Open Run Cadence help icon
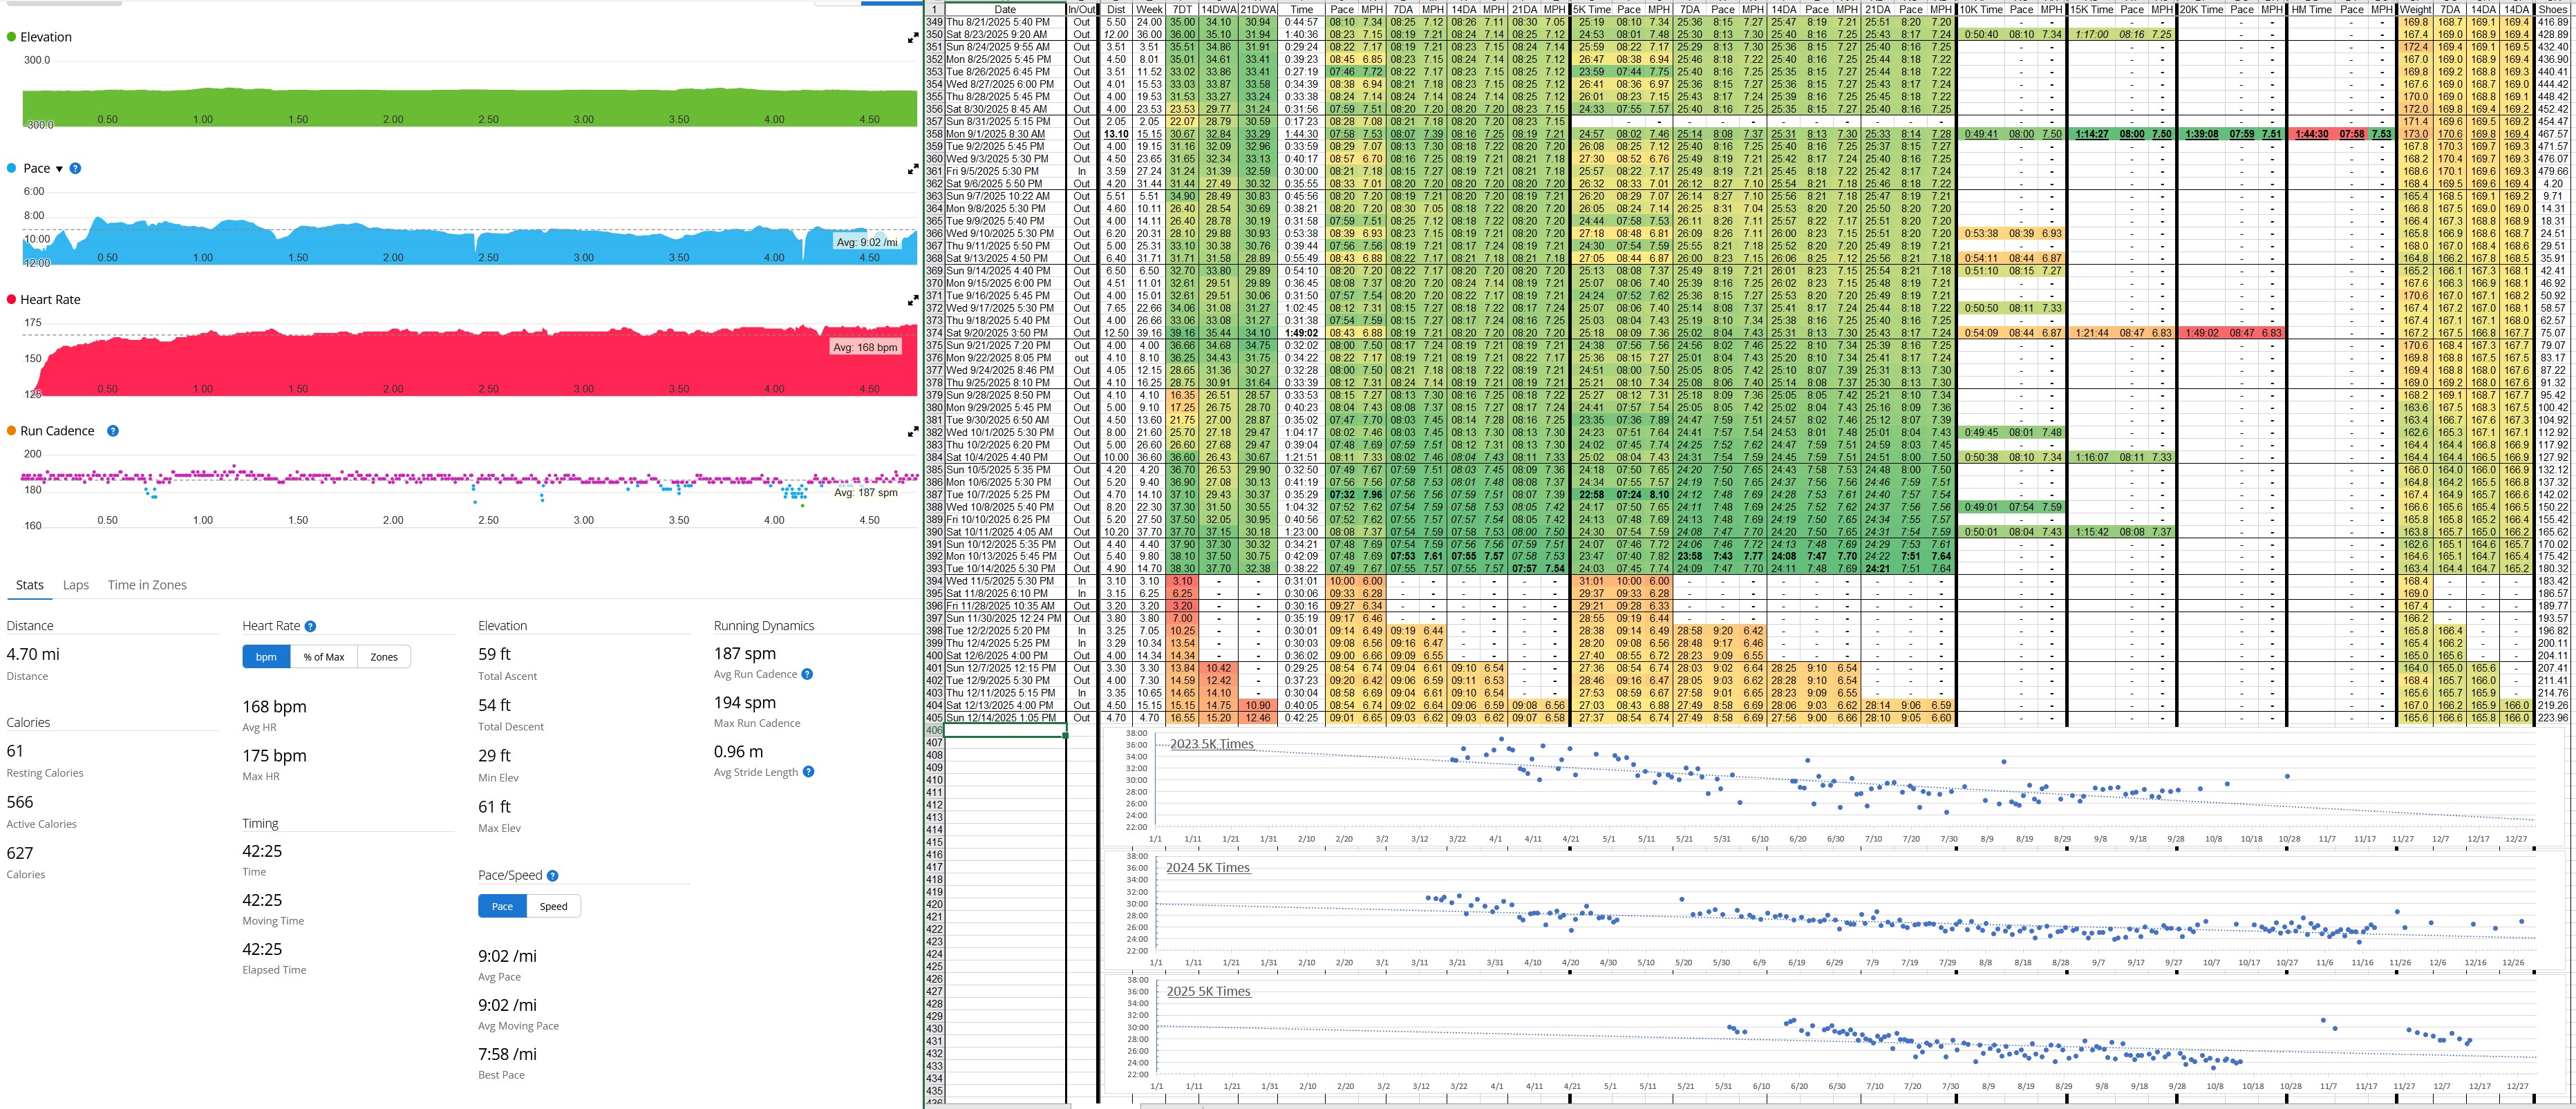 click(x=113, y=431)
